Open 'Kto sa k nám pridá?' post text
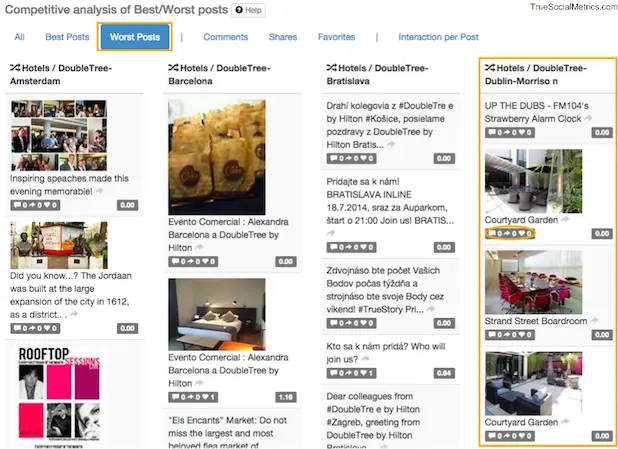Screen dimensions: 618x449 point(385,353)
